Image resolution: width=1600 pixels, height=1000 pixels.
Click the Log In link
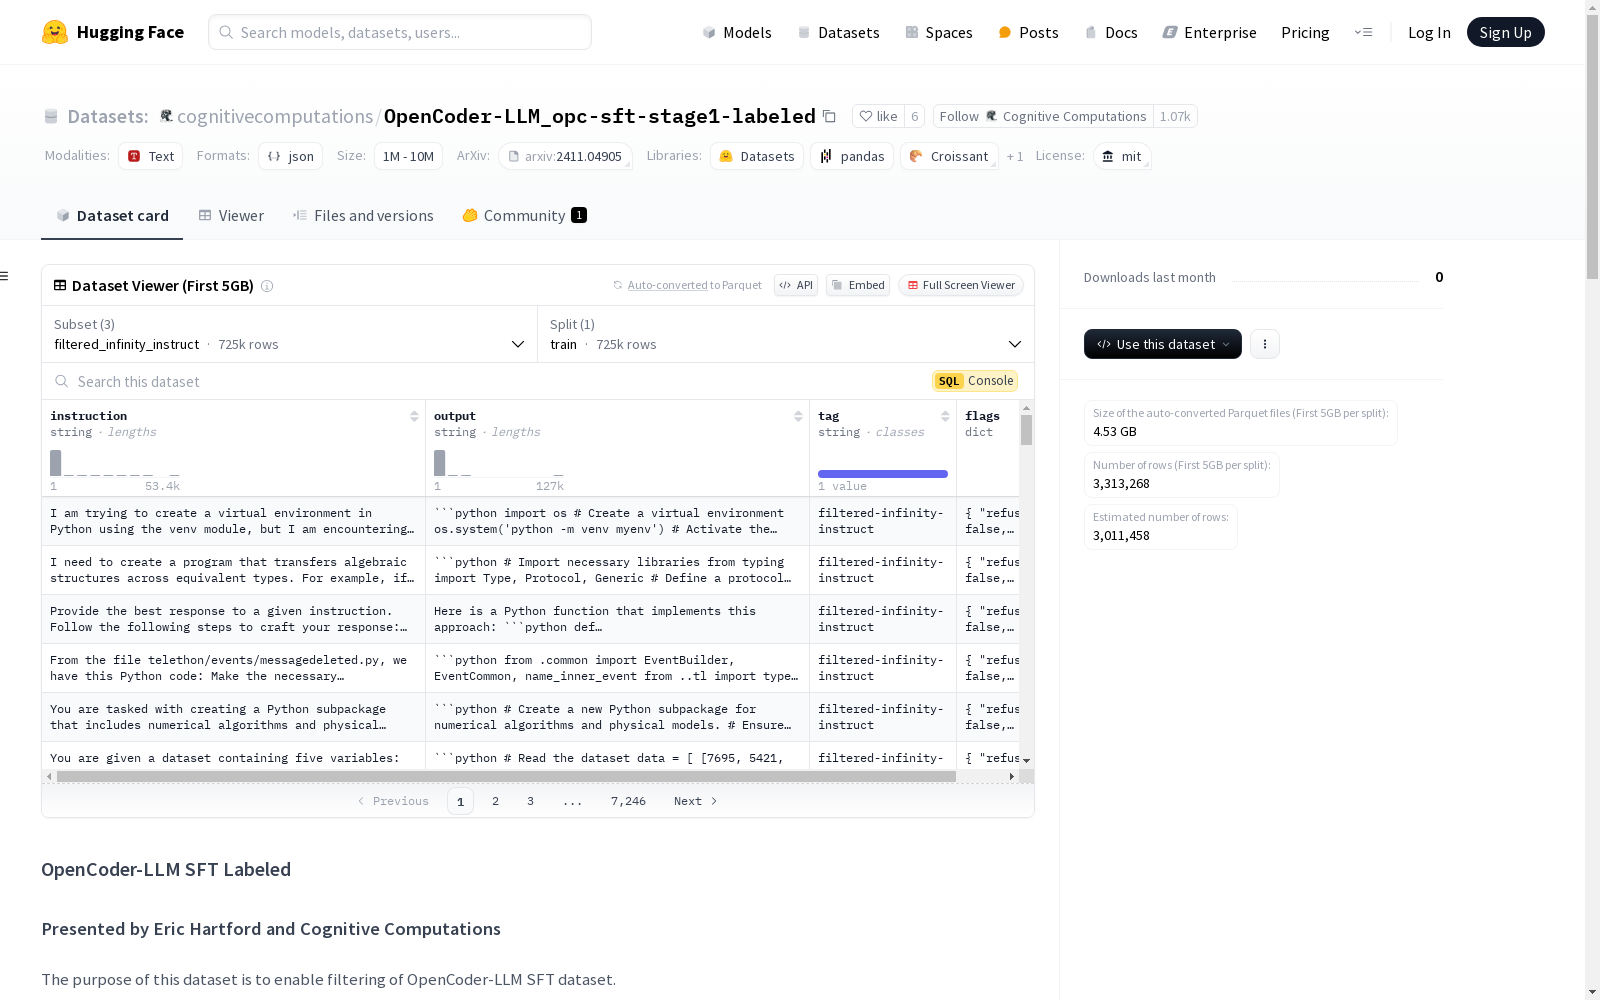[1429, 32]
